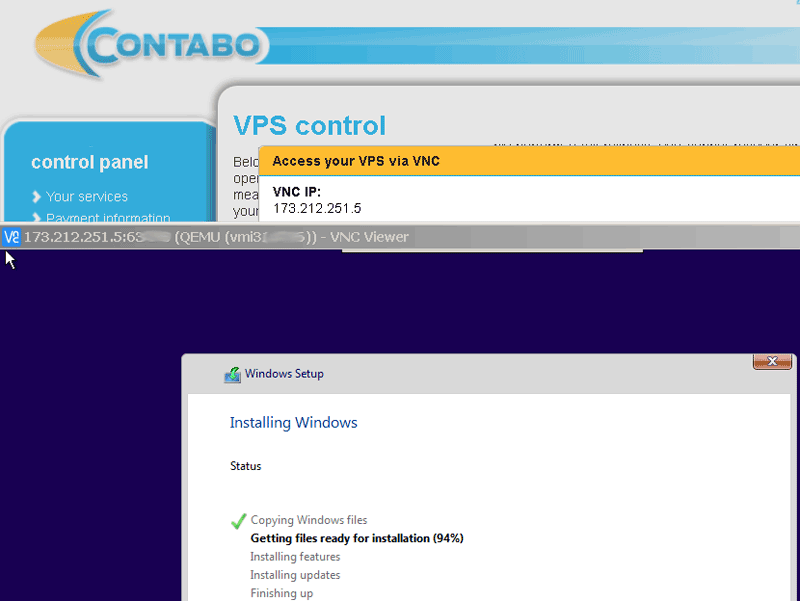This screenshot has height=601, width=800.
Task: Click the VNC Viewer title bar icon
Action: click(11, 237)
